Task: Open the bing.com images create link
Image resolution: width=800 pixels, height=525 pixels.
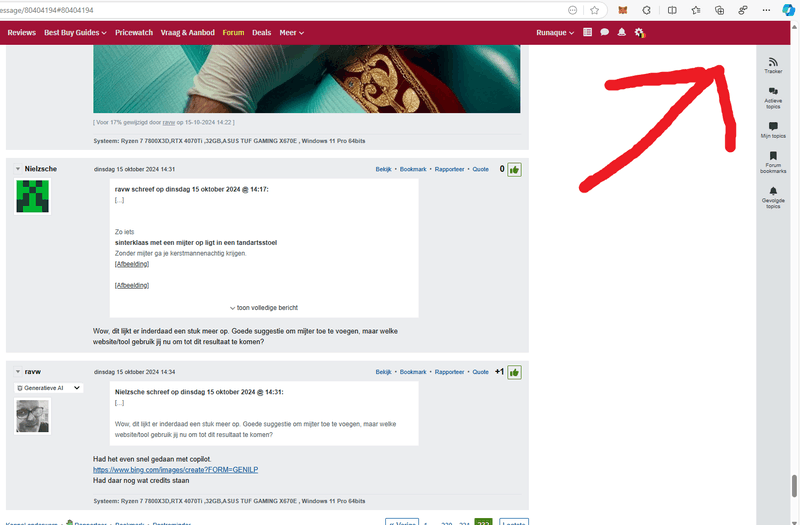Action: pyautogui.click(x=176, y=469)
